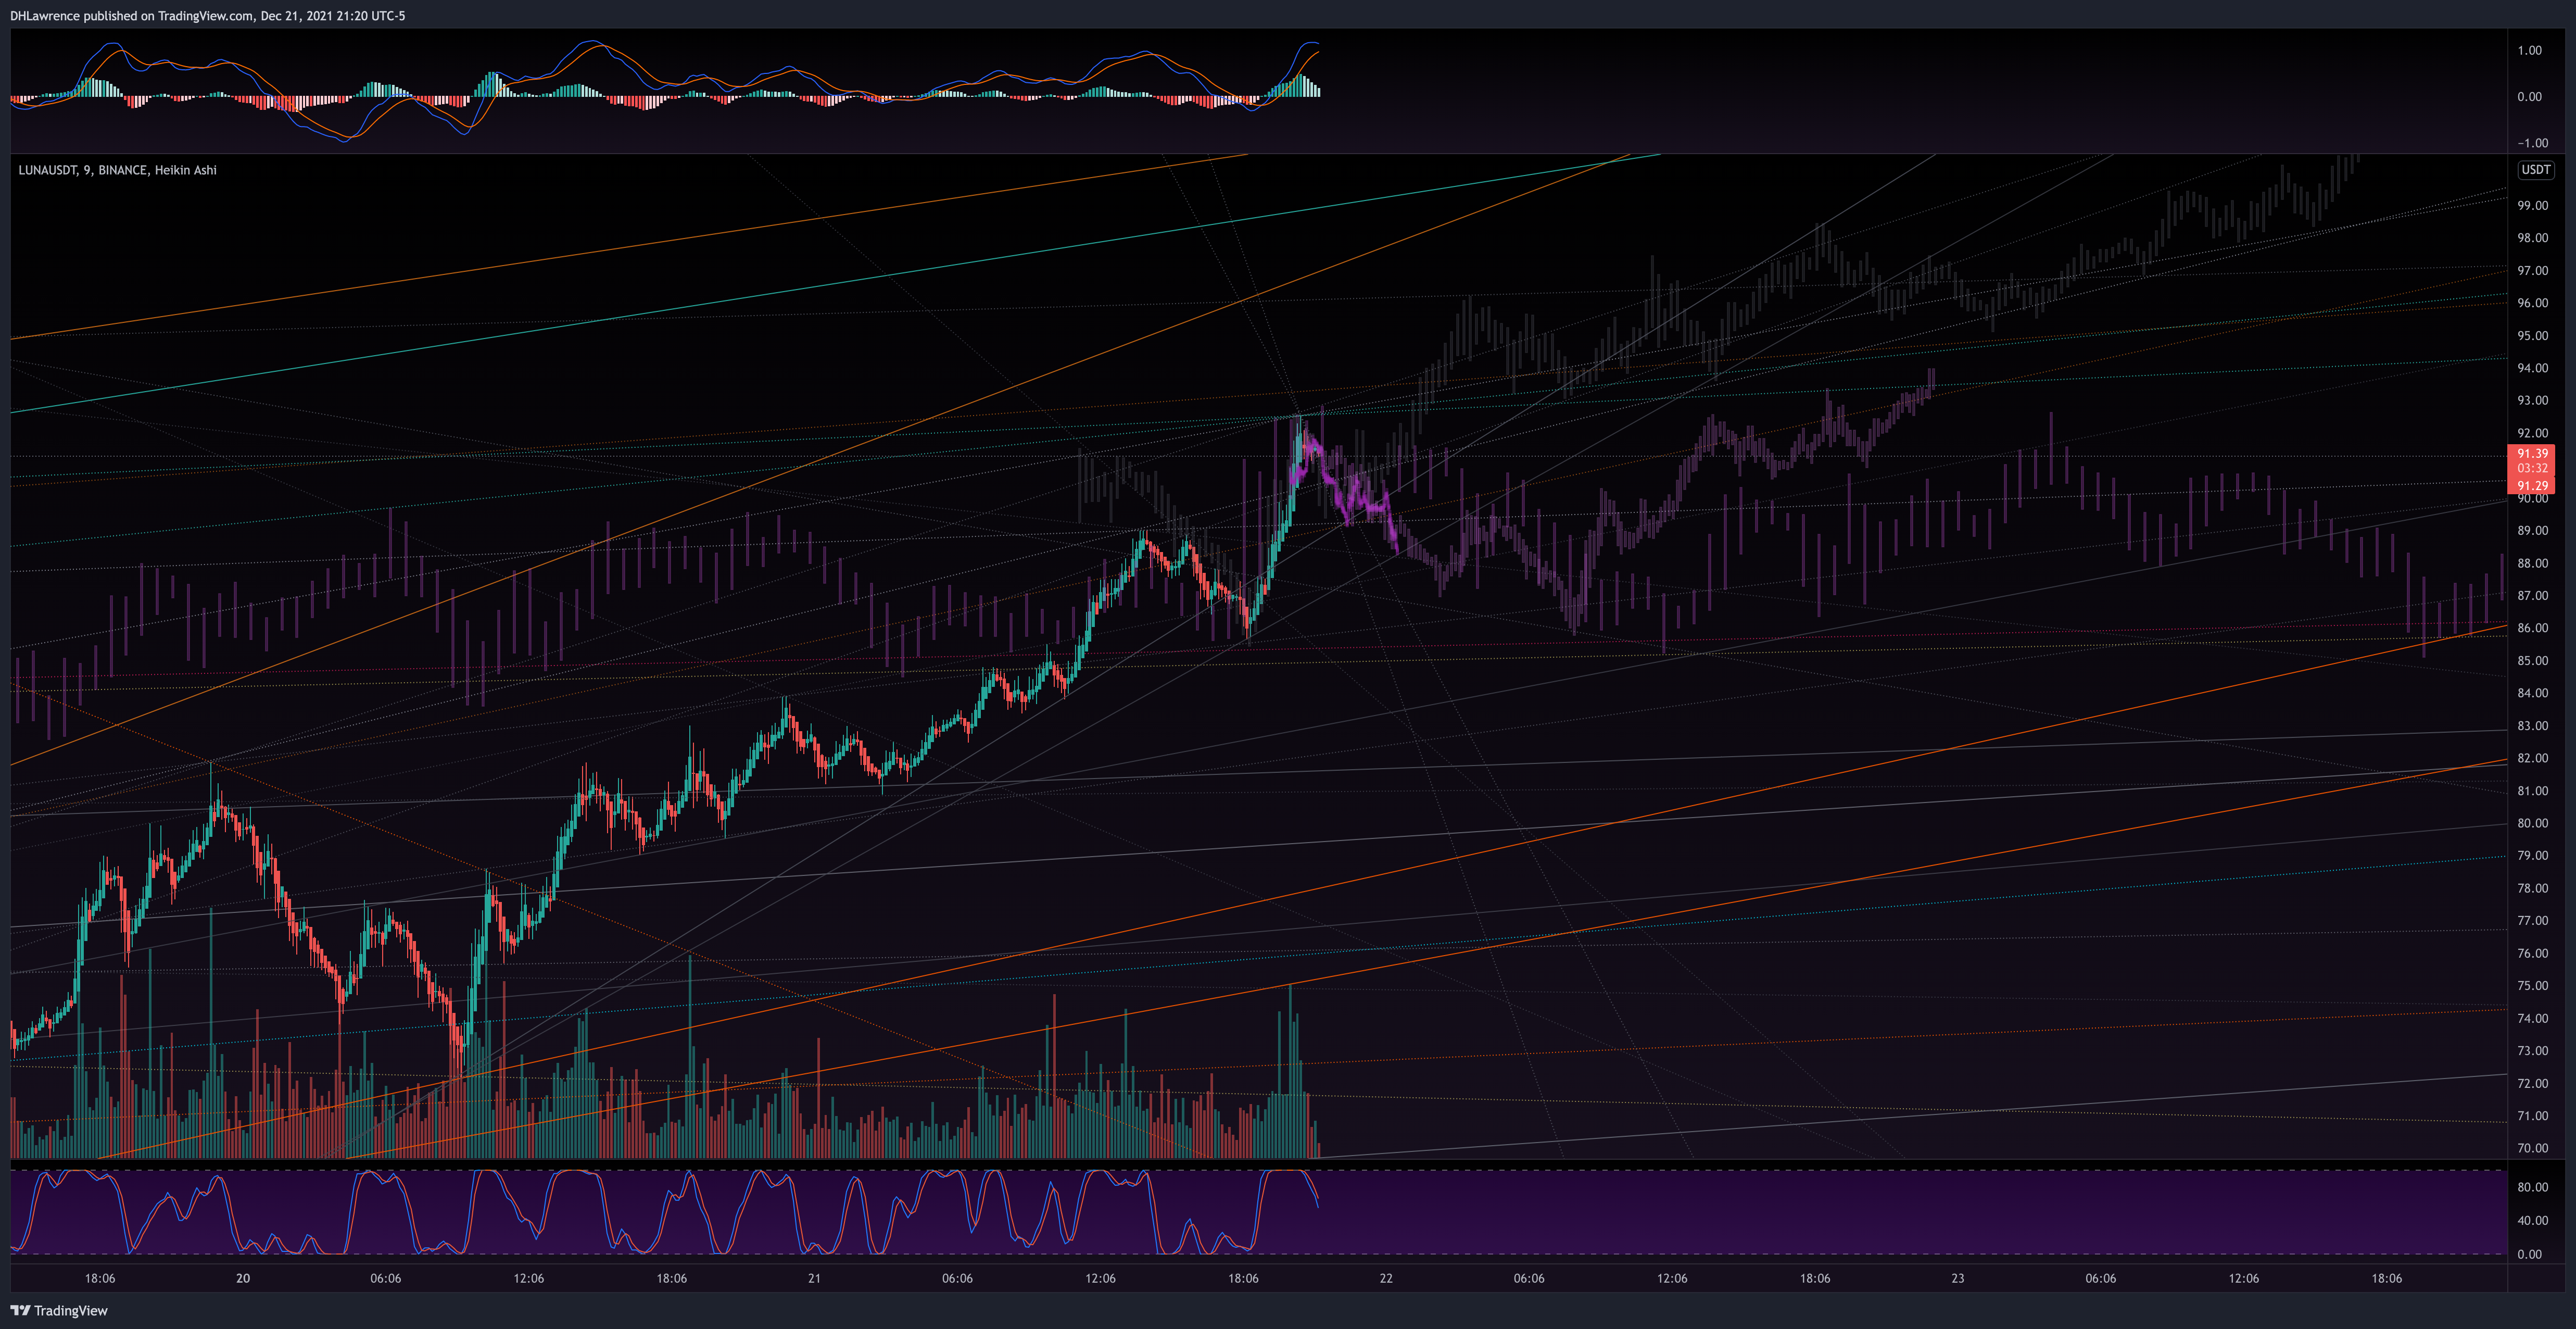Click the 83.00 price axis label
This screenshot has height=1329, width=2576.
tap(2532, 725)
